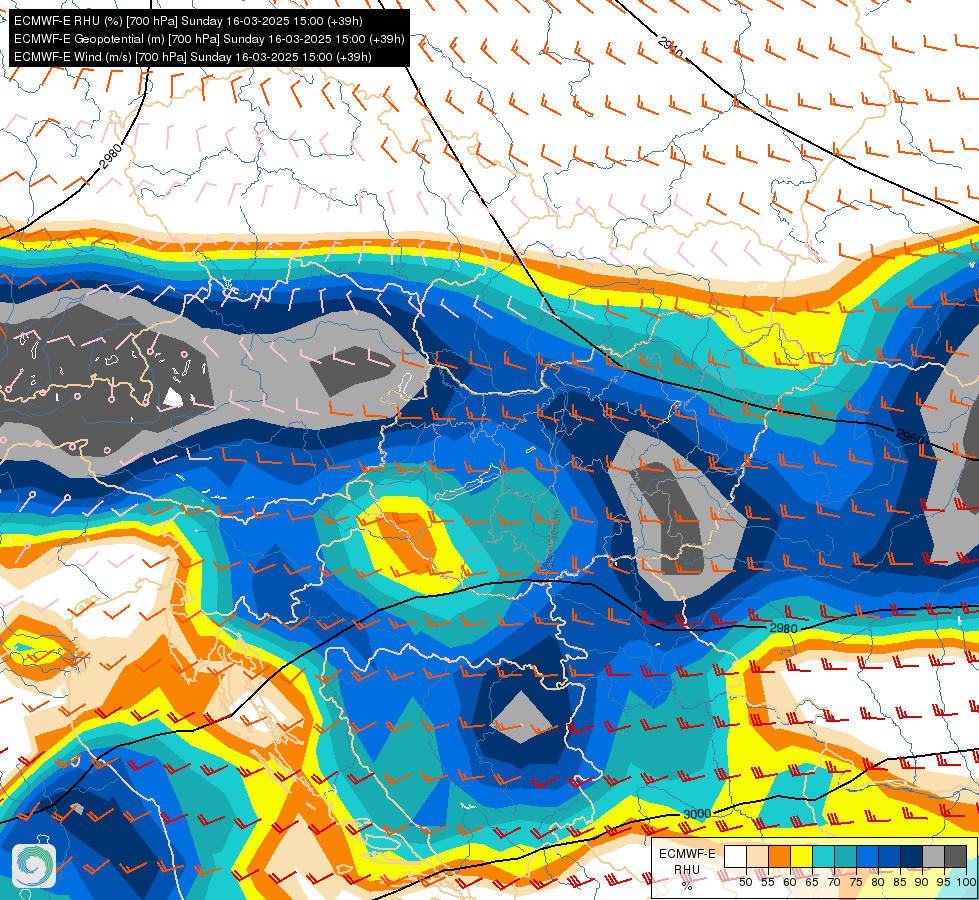
Task: Select the dark grey 95-100% legend swatch
Action: pyautogui.click(x=955, y=856)
